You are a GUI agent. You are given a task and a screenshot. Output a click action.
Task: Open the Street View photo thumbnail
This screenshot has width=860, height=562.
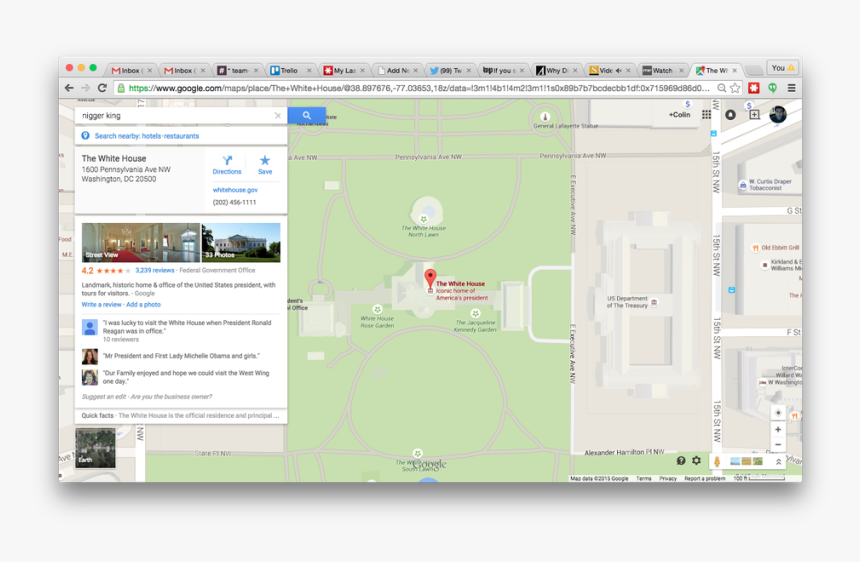pyautogui.click(x=141, y=242)
